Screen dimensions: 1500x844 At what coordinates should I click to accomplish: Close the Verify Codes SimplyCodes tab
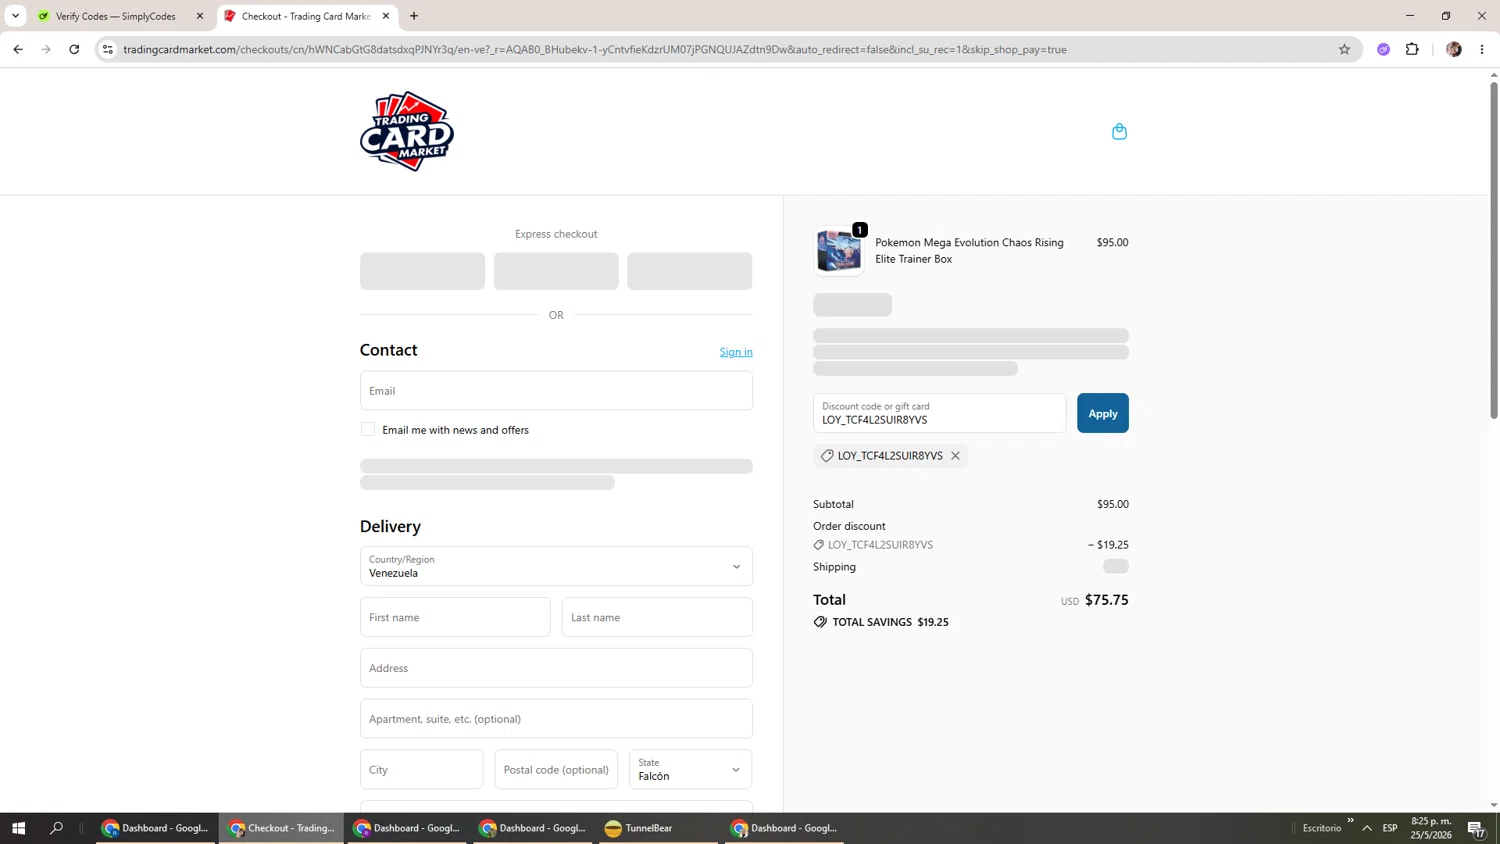pos(200,16)
